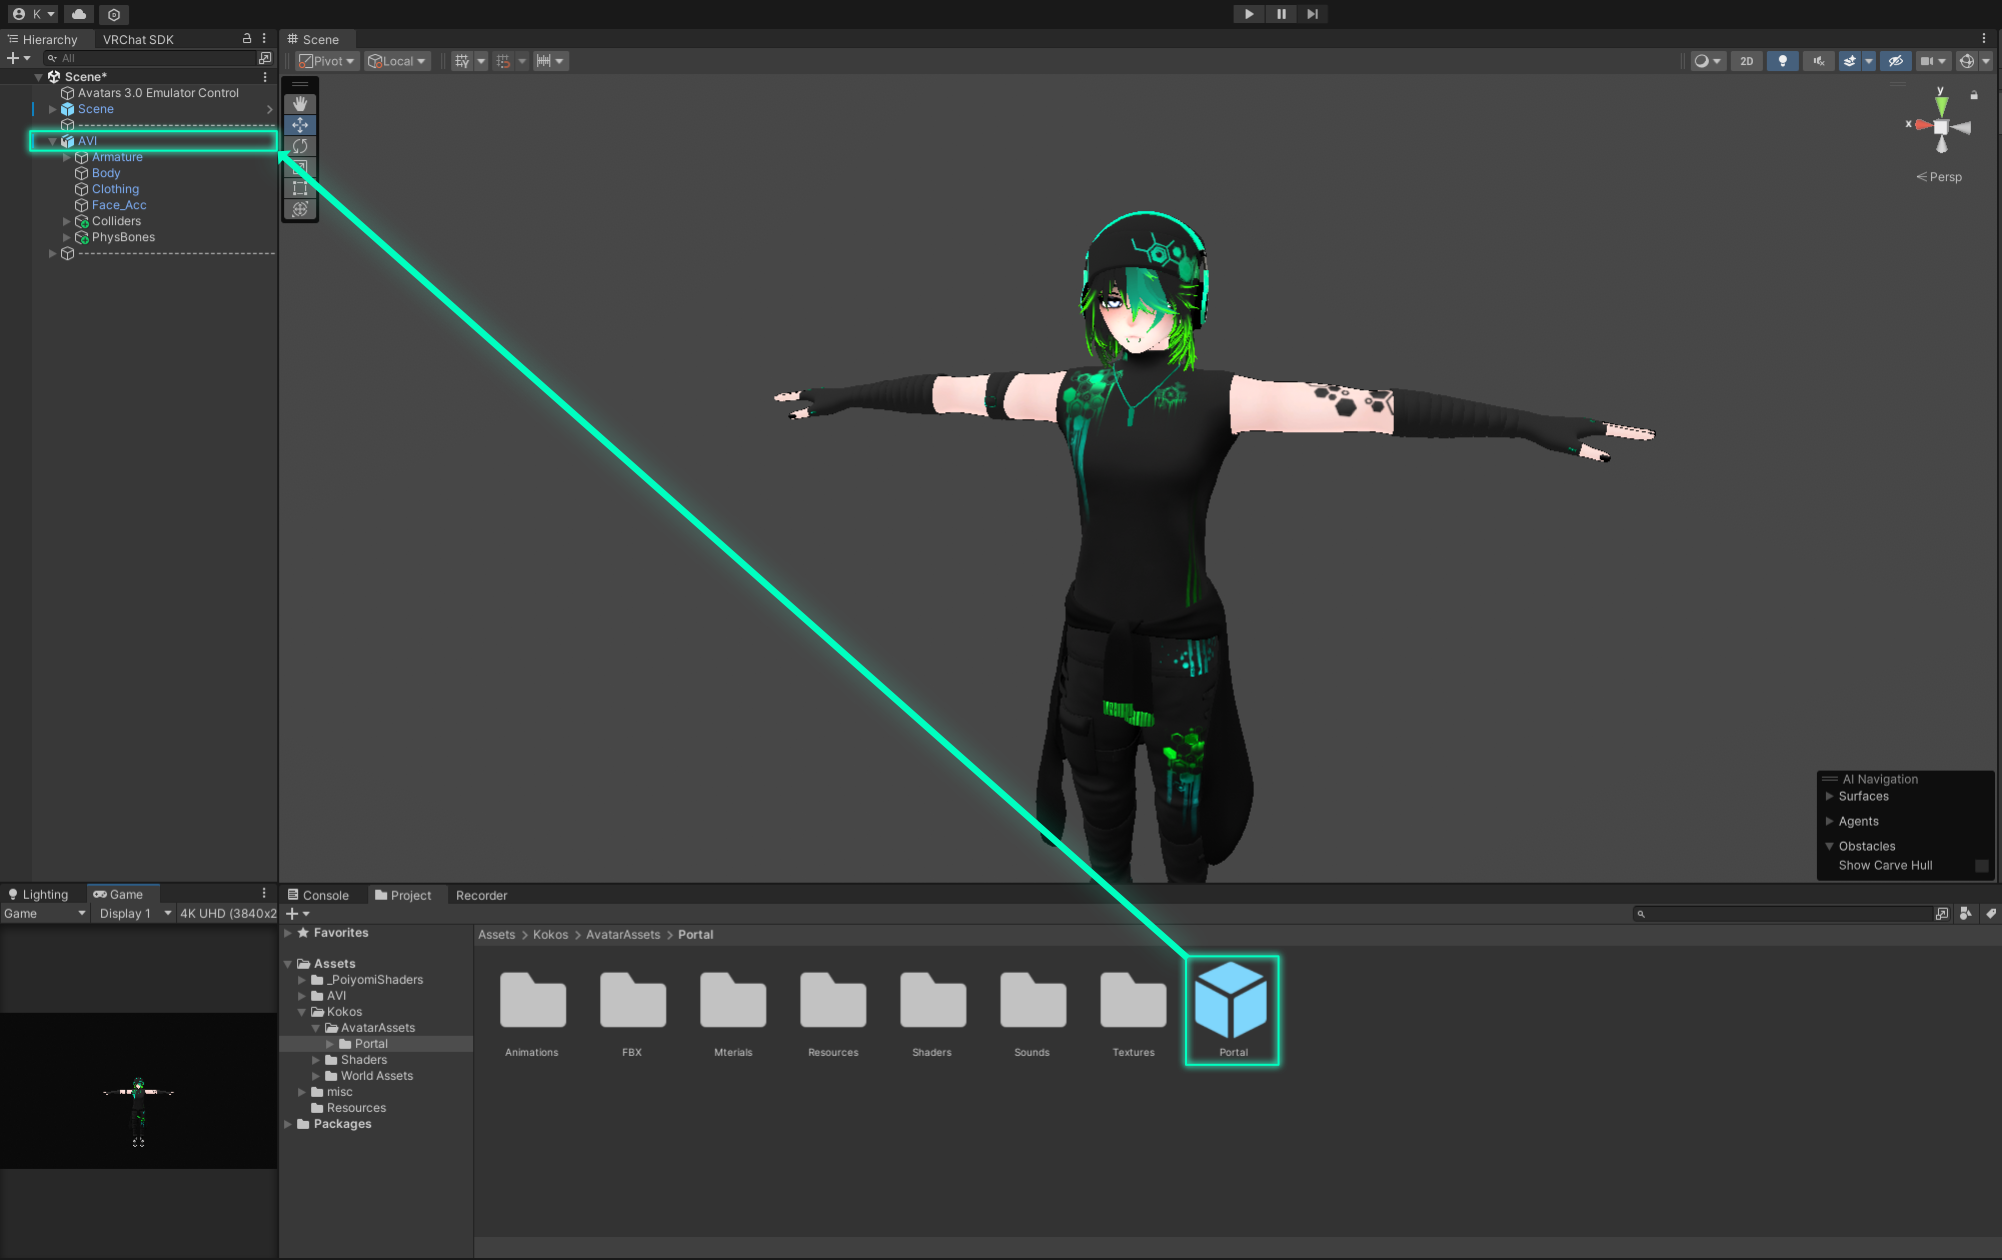Click the settings icon beside the cloud
This screenshot has width=2002, height=1260.
point(114,14)
